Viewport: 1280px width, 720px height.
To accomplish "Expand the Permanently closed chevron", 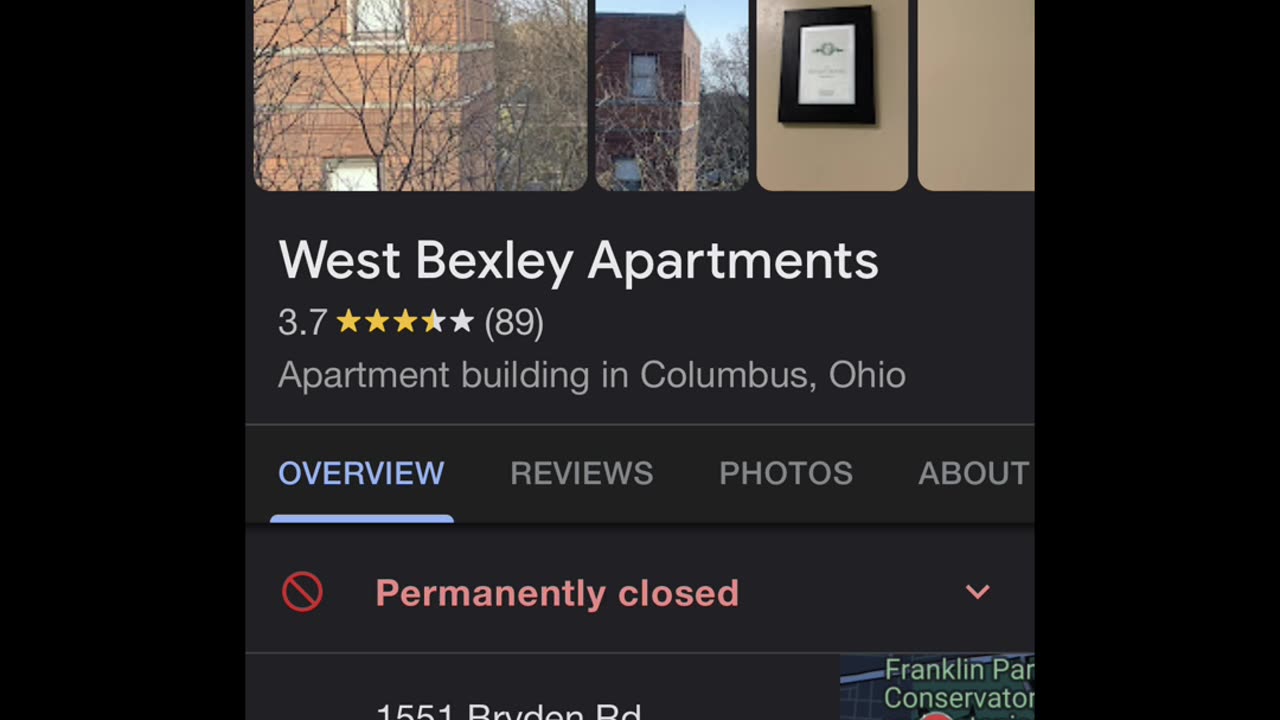I will tap(977, 592).
